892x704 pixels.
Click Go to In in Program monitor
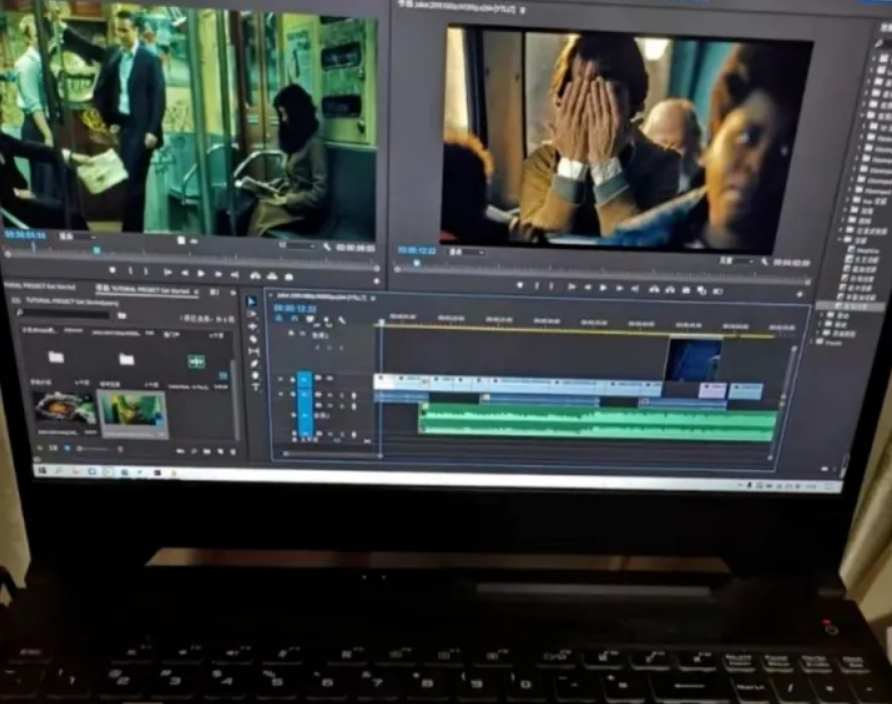pyautogui.click(x=572, y=287)
